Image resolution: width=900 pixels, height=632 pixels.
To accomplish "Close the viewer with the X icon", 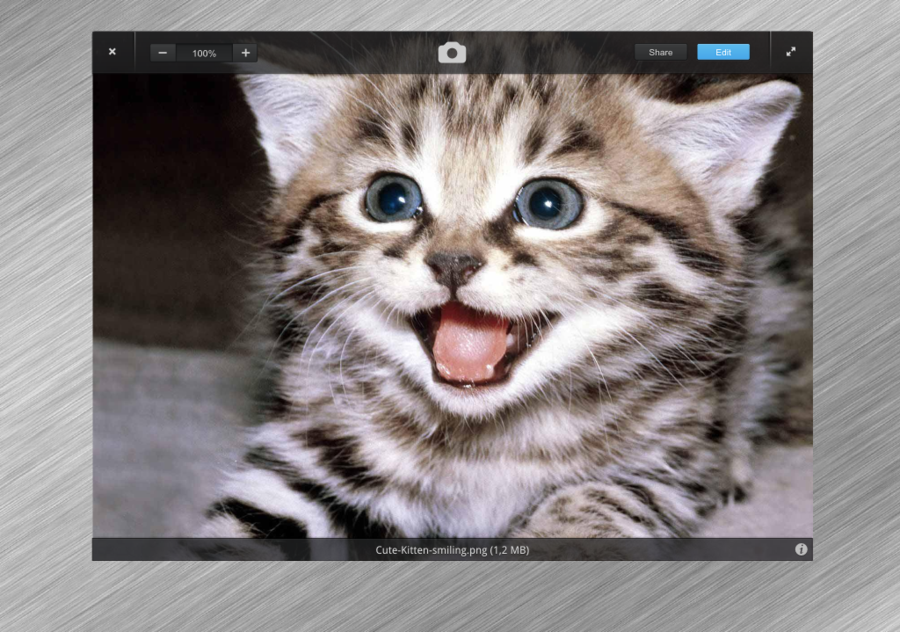I will [x=112, y=52].
